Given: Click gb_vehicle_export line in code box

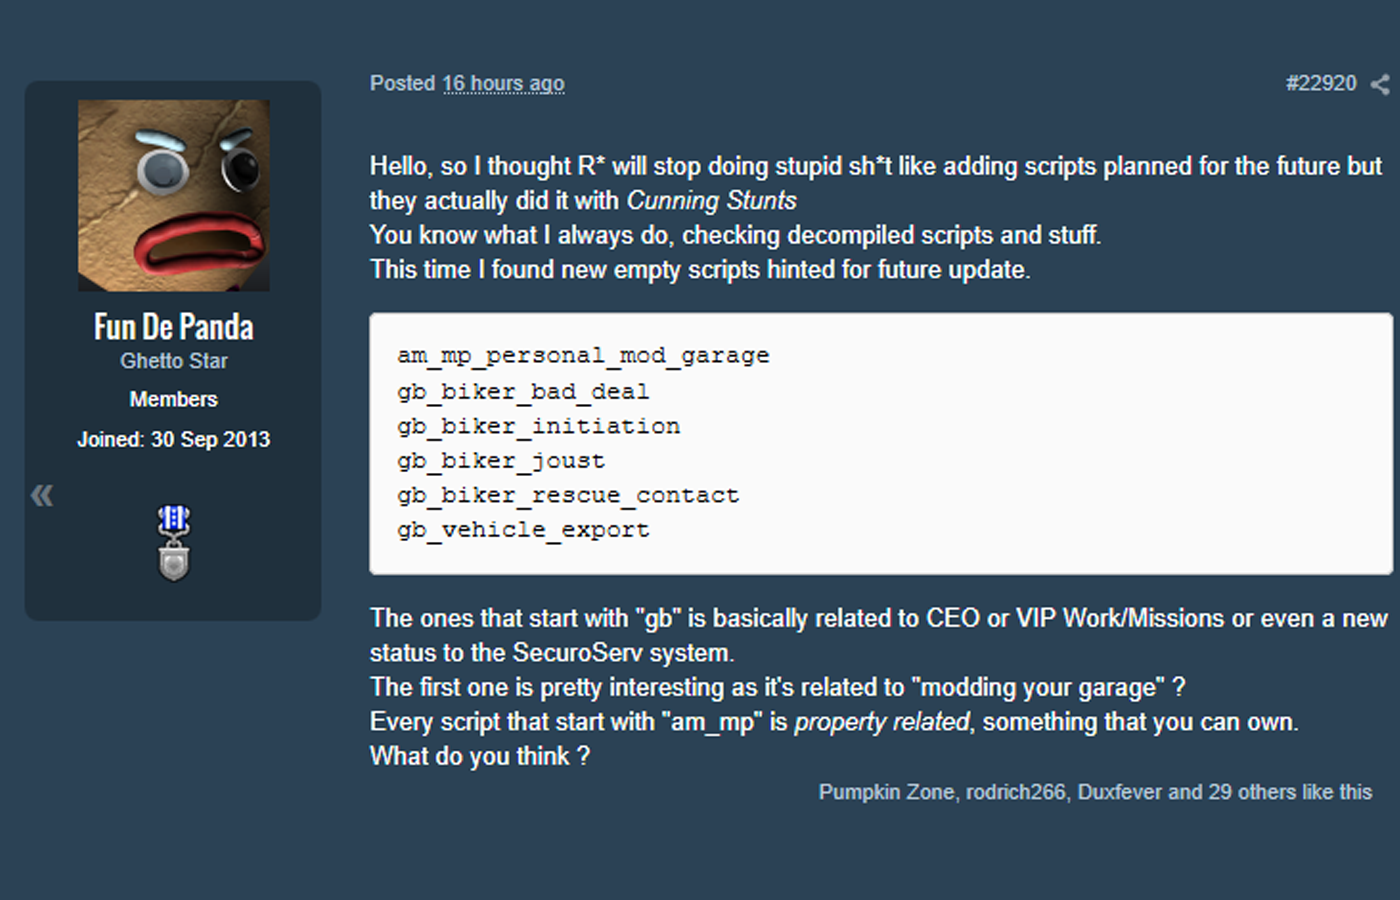Looking at the screenshot, I should 523,530.
